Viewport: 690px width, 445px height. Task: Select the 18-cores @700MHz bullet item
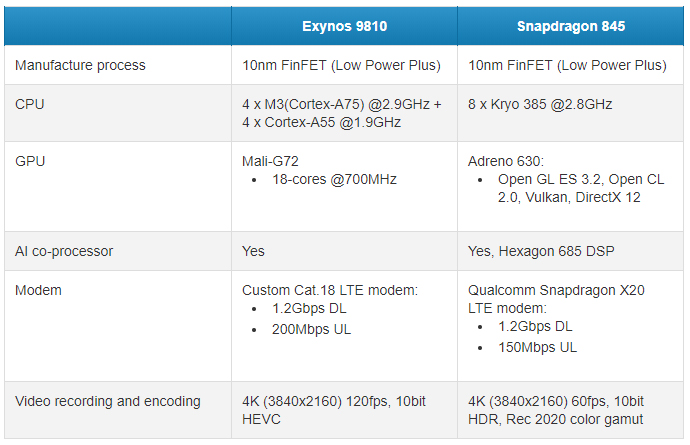click(x=334, y=179)
